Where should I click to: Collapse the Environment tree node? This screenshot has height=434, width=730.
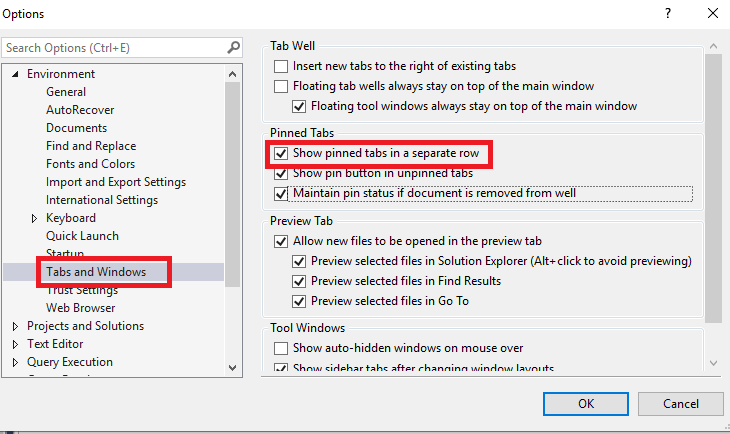(15, 74)
